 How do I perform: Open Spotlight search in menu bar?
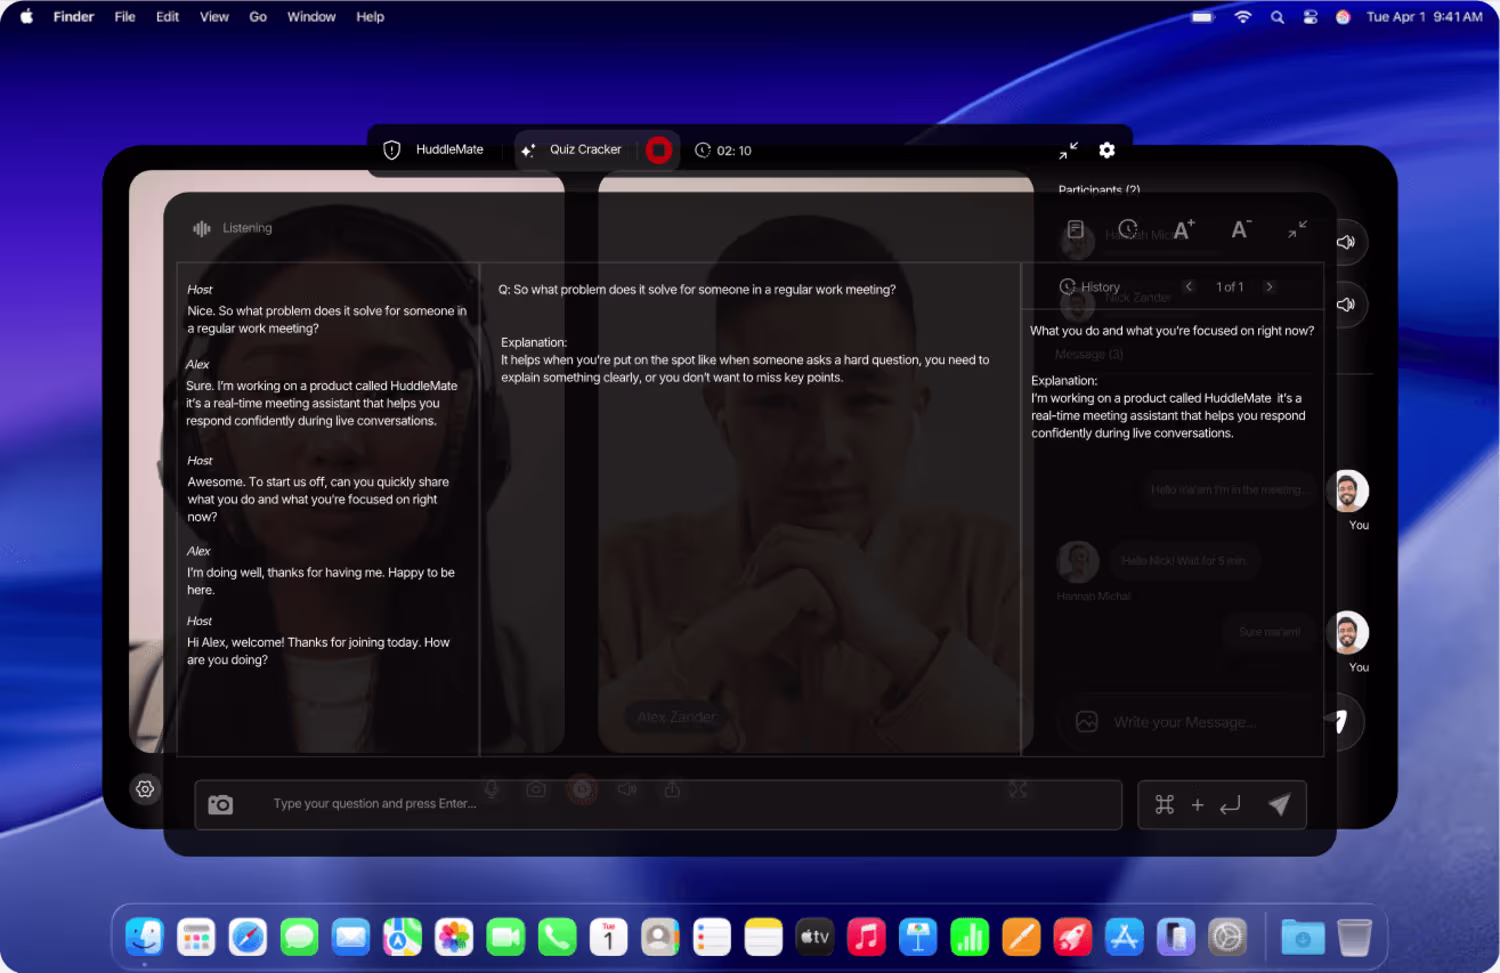tap(1277, 17)
